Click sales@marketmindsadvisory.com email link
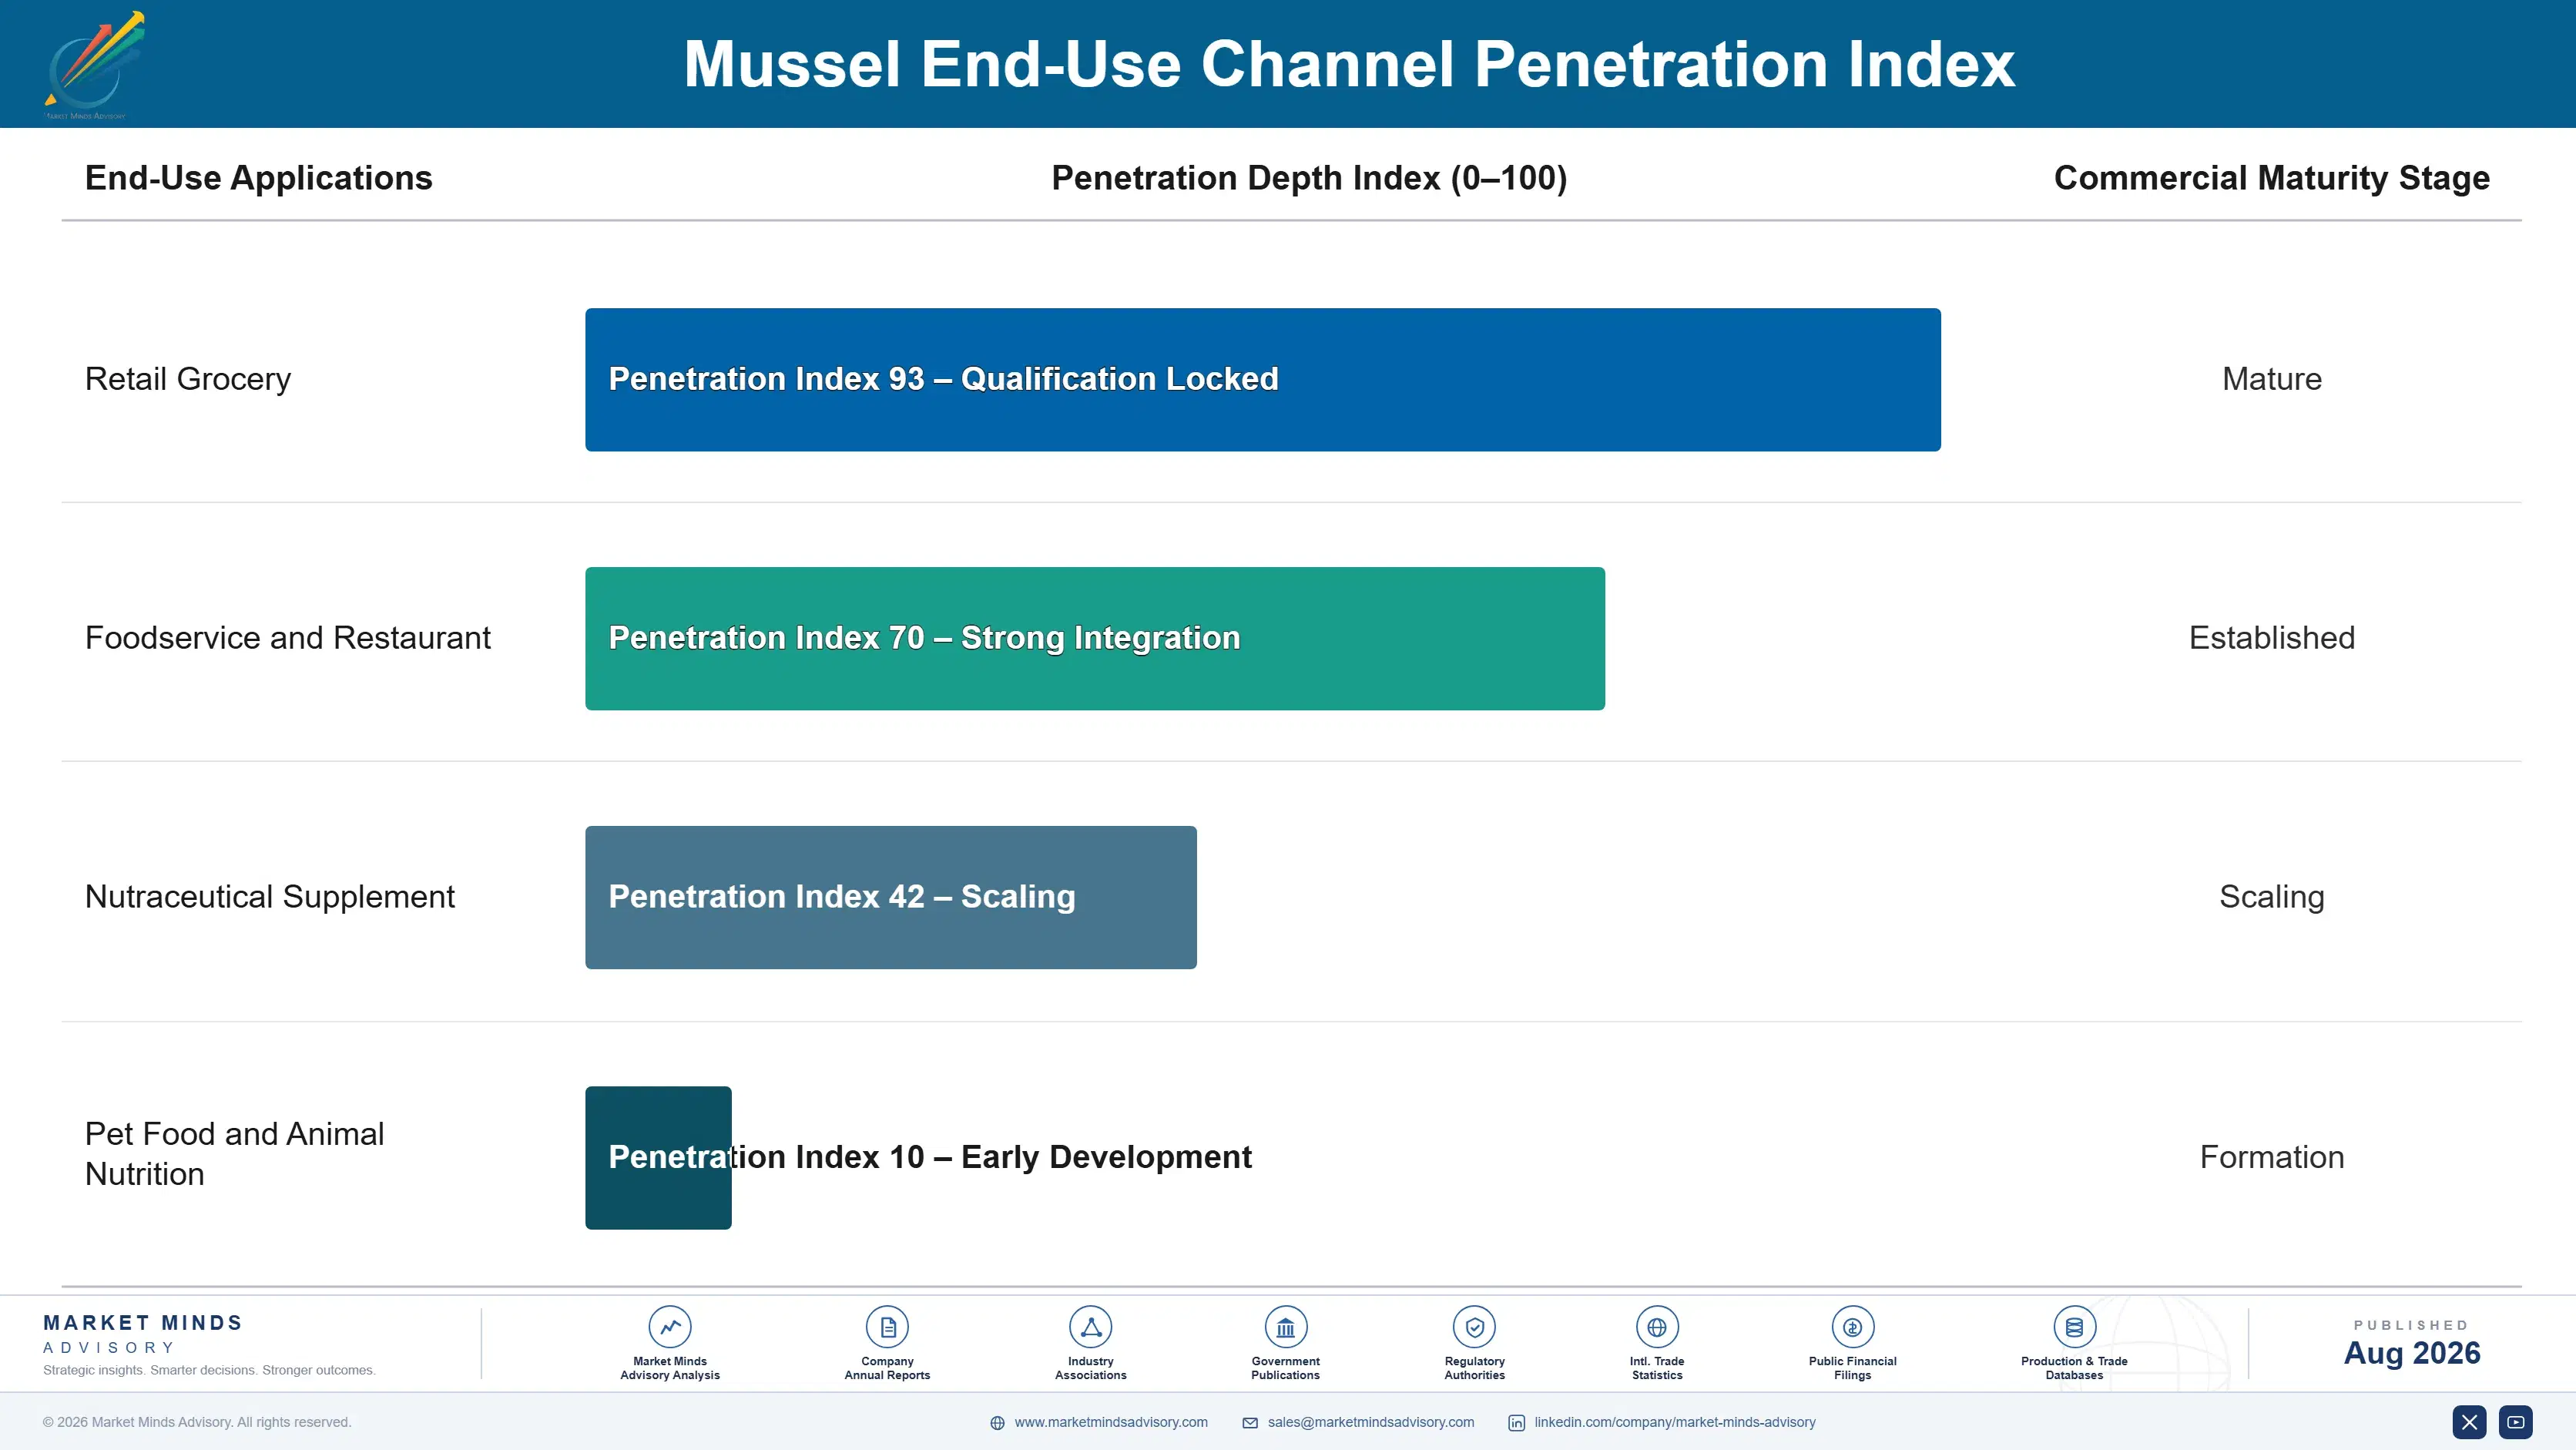 coord(1371,1422)
